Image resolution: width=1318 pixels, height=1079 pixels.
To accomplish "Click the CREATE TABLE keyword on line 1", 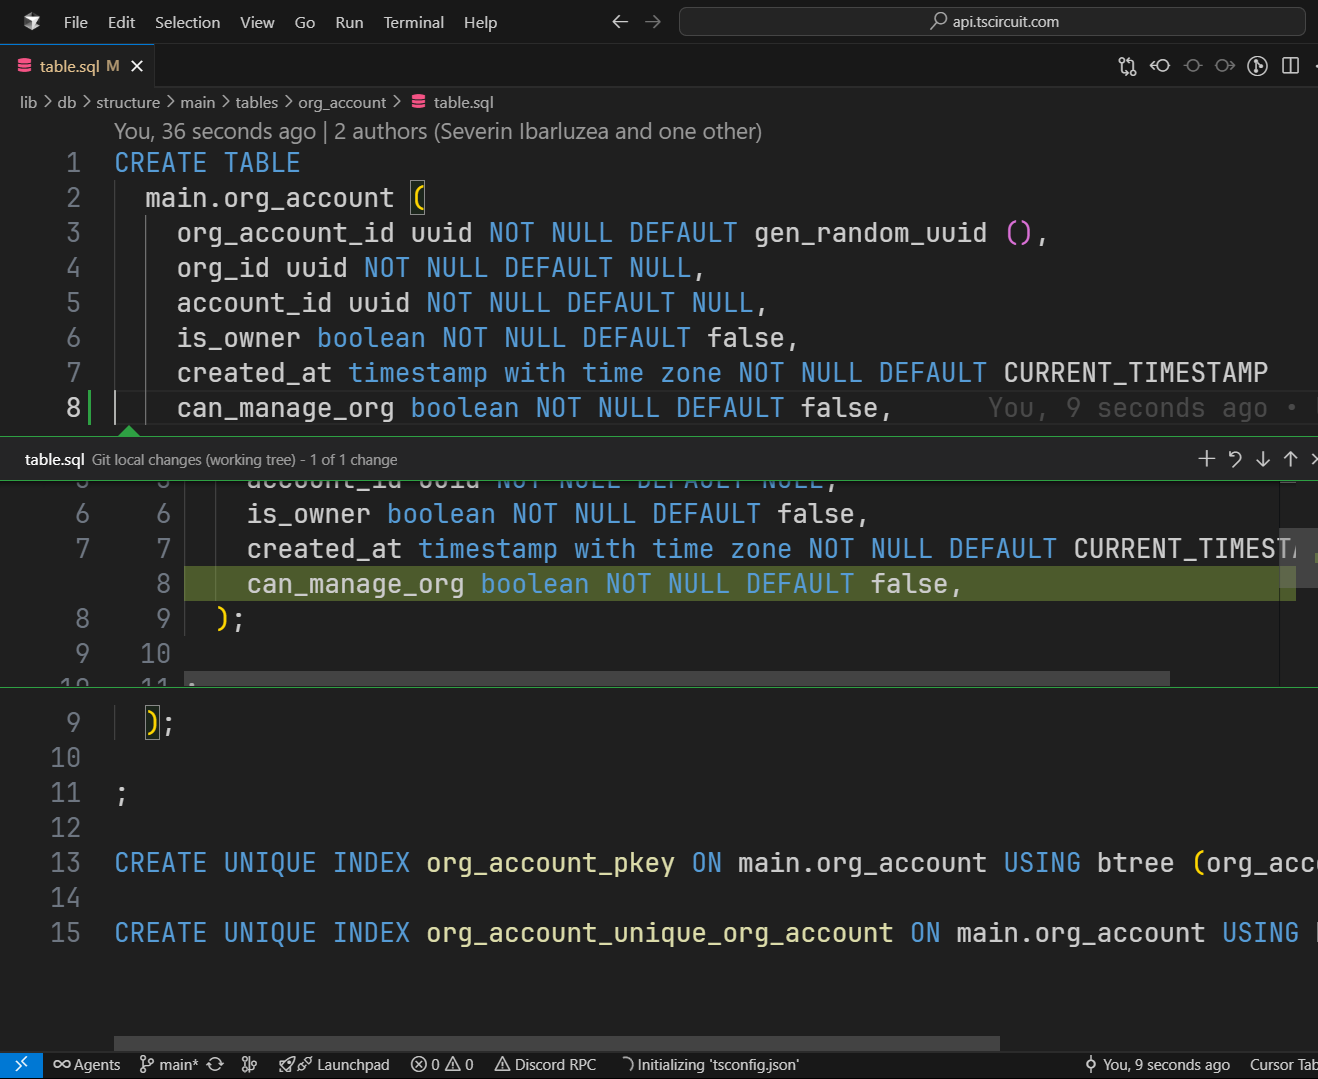I will [207, 163].
